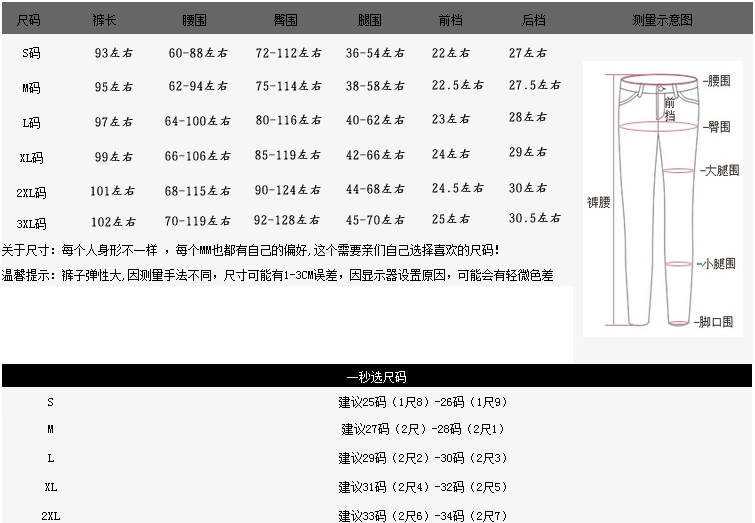
Task: Click 建议27码（2尺）-28码 recommendation
Action: (x=423, y=429)
